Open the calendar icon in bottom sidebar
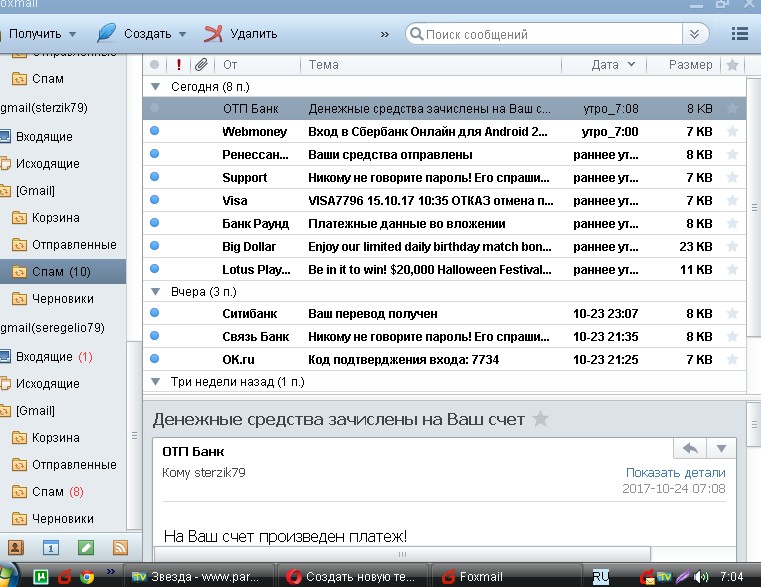This screenshot has height=587, width=761. (x=51, y=547)
